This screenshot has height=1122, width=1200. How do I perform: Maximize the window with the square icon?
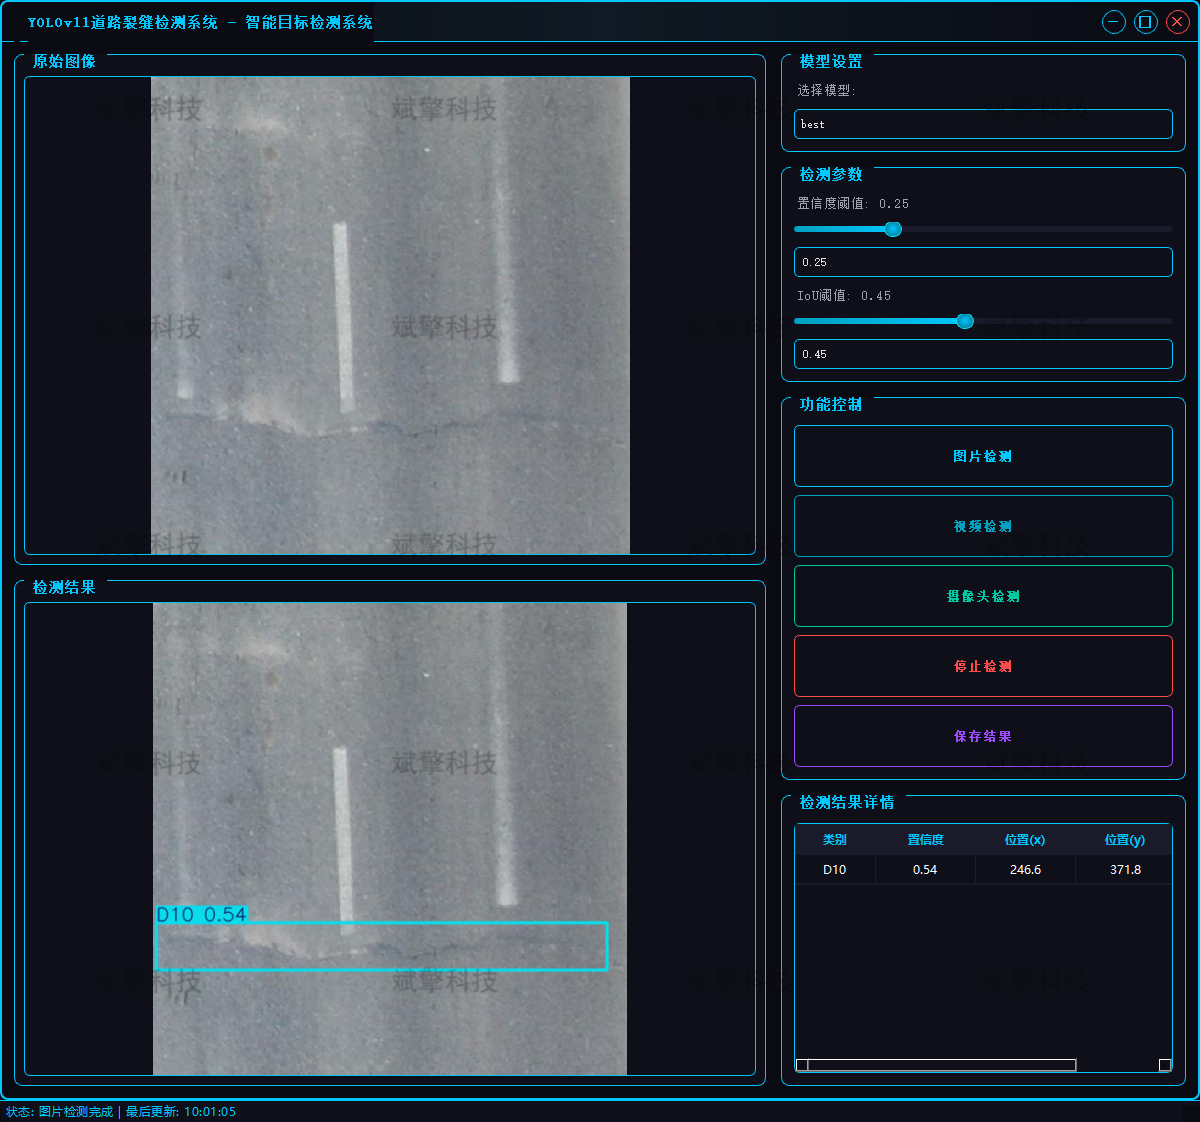(1146, 22)
